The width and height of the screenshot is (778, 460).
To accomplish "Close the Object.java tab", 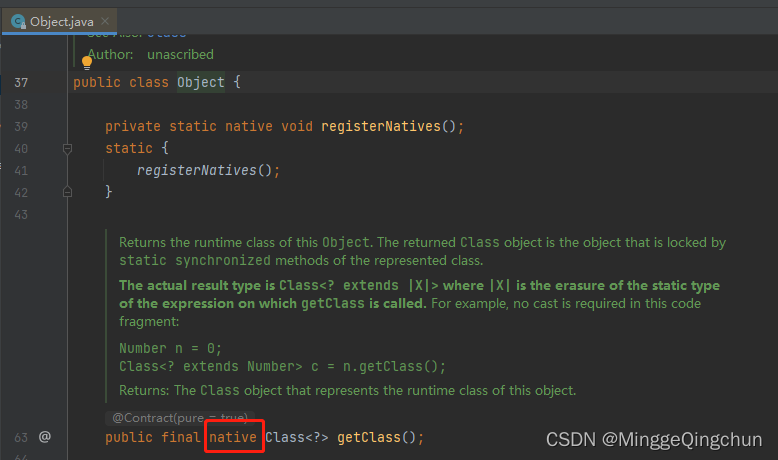I will click(105, 21).
